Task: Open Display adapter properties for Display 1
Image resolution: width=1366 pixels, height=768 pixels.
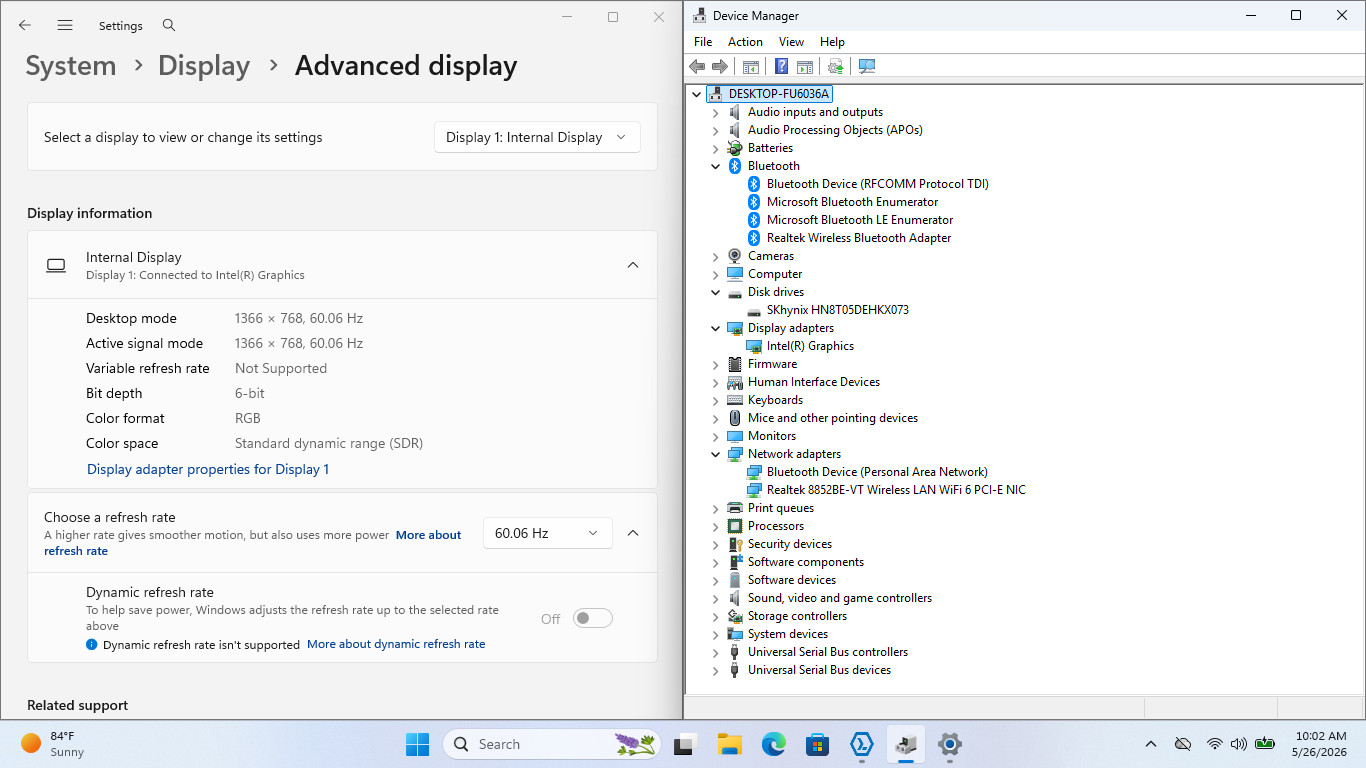Action: pyautogui.click(x=208, y=469)
